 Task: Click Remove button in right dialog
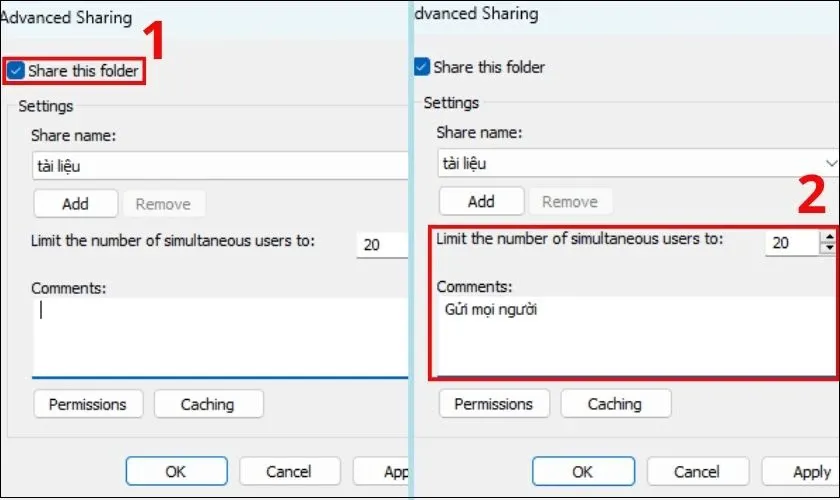click(570, 202)
